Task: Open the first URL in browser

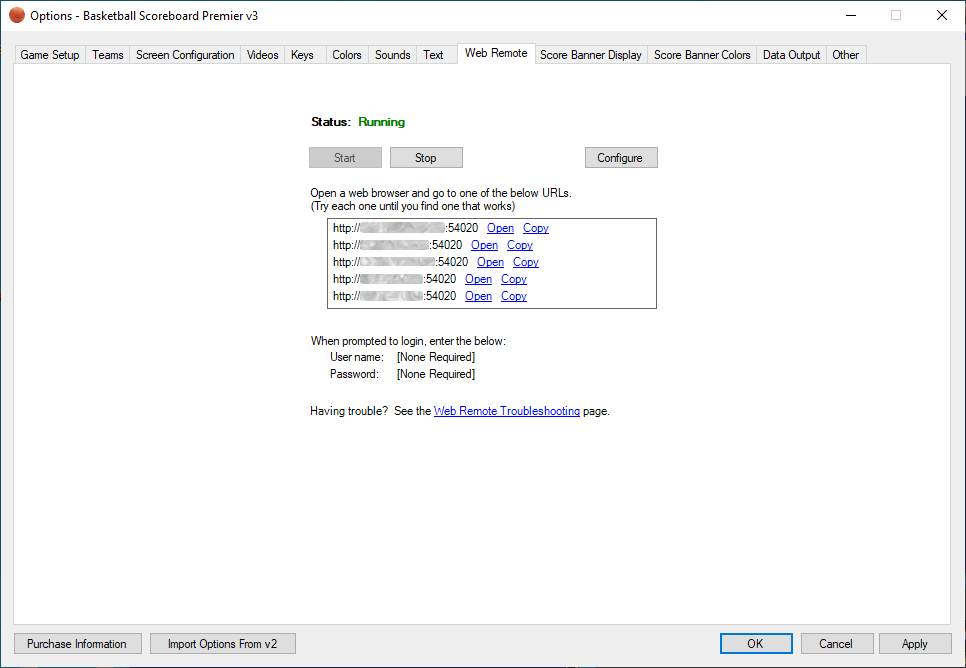Action: click(500, 228)
